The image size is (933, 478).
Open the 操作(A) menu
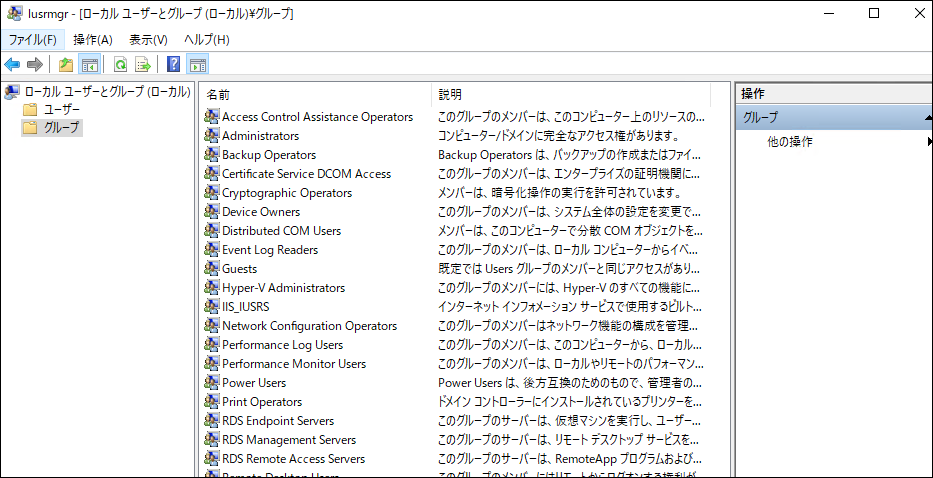click(x=93, y=39)
